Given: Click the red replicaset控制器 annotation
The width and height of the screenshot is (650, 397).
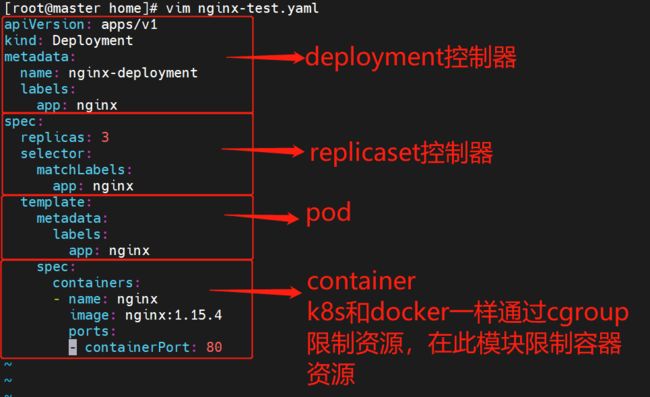Looking at the screenshot, I should point(401,153).
